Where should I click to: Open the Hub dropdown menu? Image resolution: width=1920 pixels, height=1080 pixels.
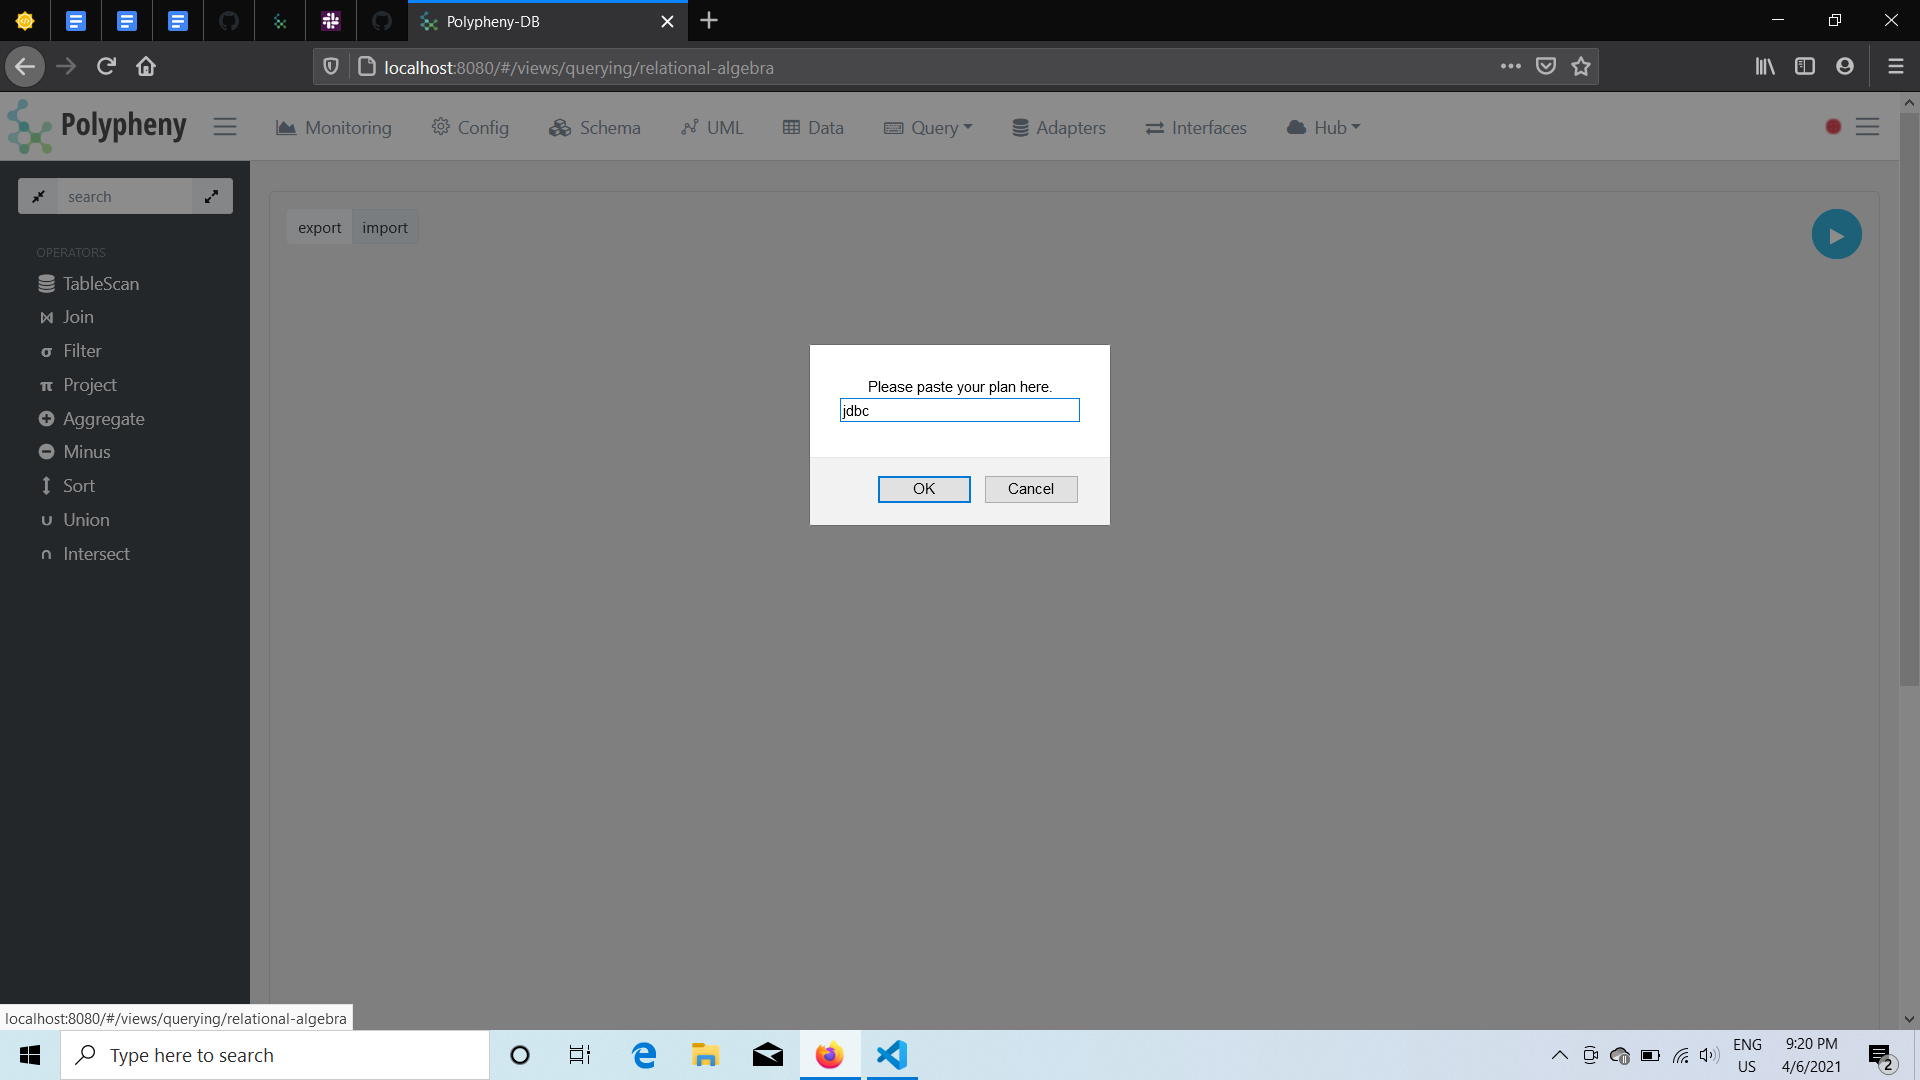point(1323,128)
